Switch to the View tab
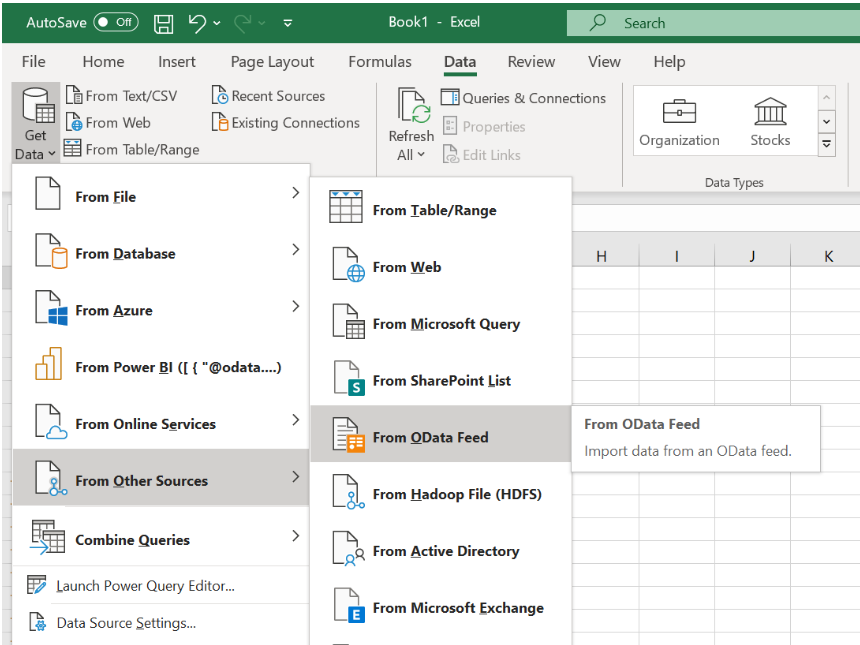860x645 pixels. click(604, 61)
